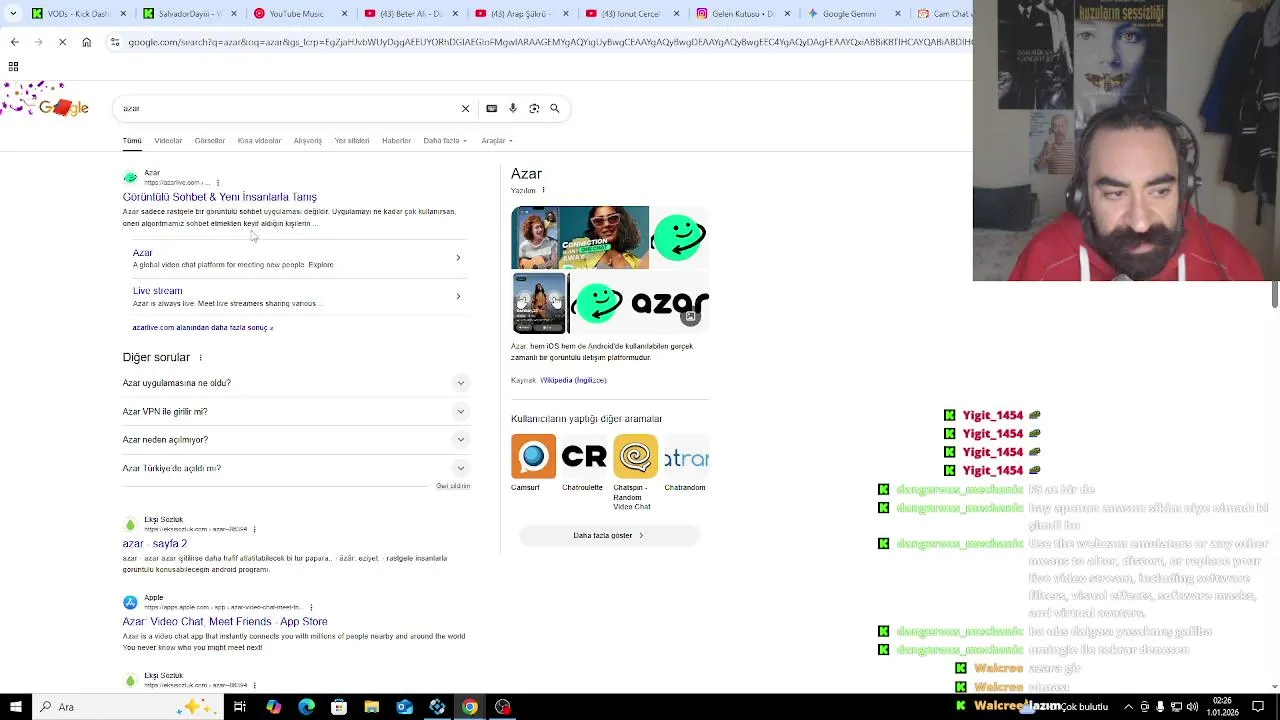Viewport: 1280px width, 720px height.
Task: Open File Explorer from taskbar
Action: pos(372,707)
